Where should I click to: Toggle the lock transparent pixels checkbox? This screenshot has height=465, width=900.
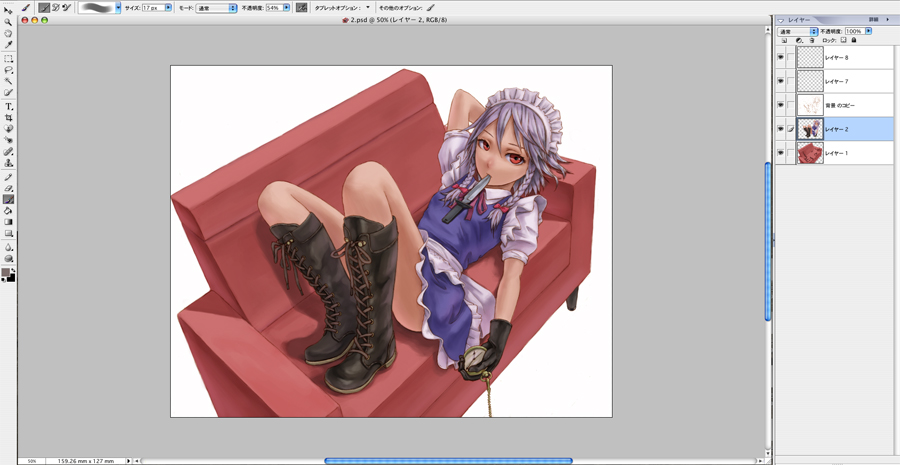[x=843, y=41]
